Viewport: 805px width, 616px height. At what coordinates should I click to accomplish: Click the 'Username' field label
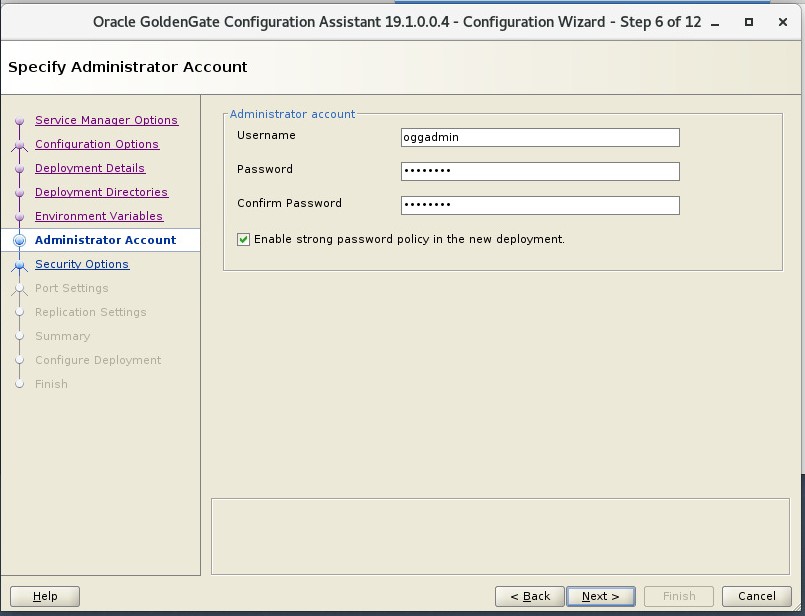(266, 136)
